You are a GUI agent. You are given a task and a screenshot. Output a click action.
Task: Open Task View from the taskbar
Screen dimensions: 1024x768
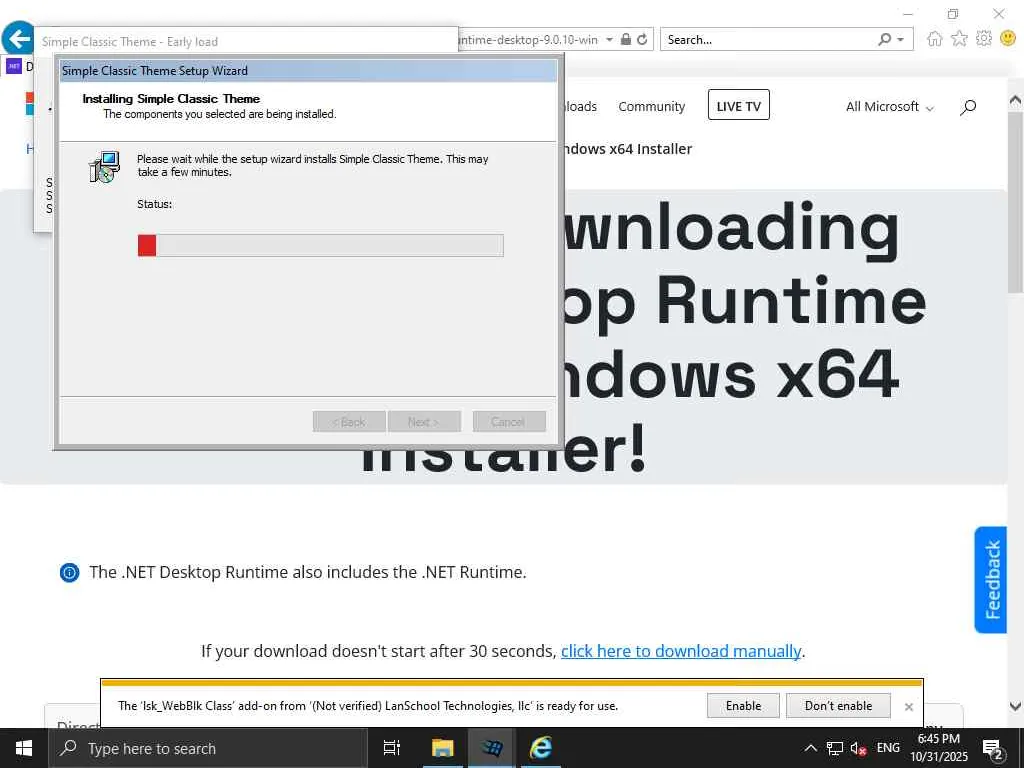click(391, 748)
